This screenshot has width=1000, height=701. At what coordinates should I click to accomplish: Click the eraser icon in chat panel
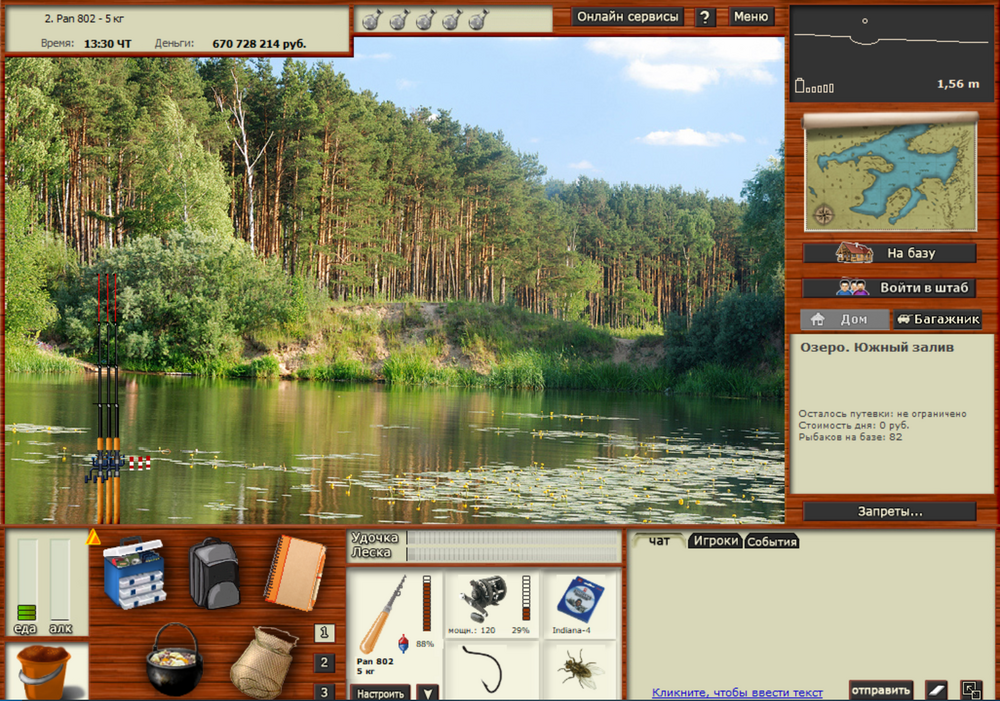pyautogui.click(x=936, y=690)
